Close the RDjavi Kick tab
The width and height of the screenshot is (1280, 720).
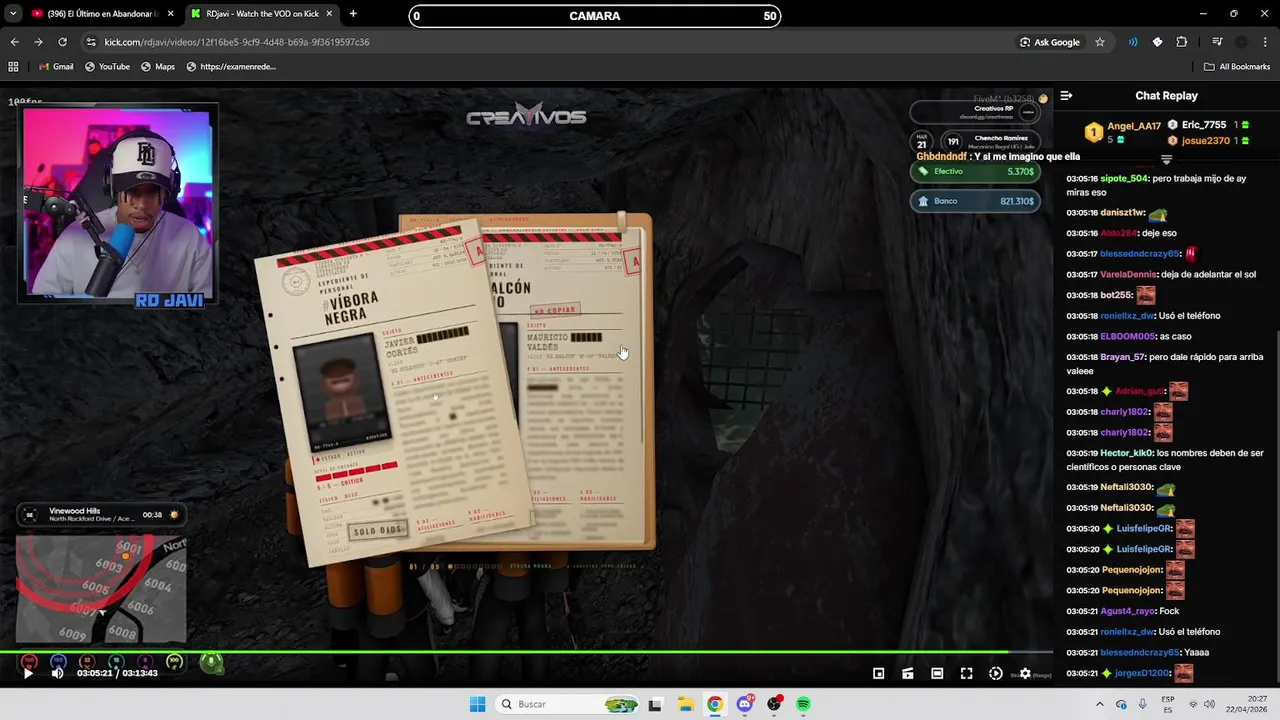coord(329,14)
